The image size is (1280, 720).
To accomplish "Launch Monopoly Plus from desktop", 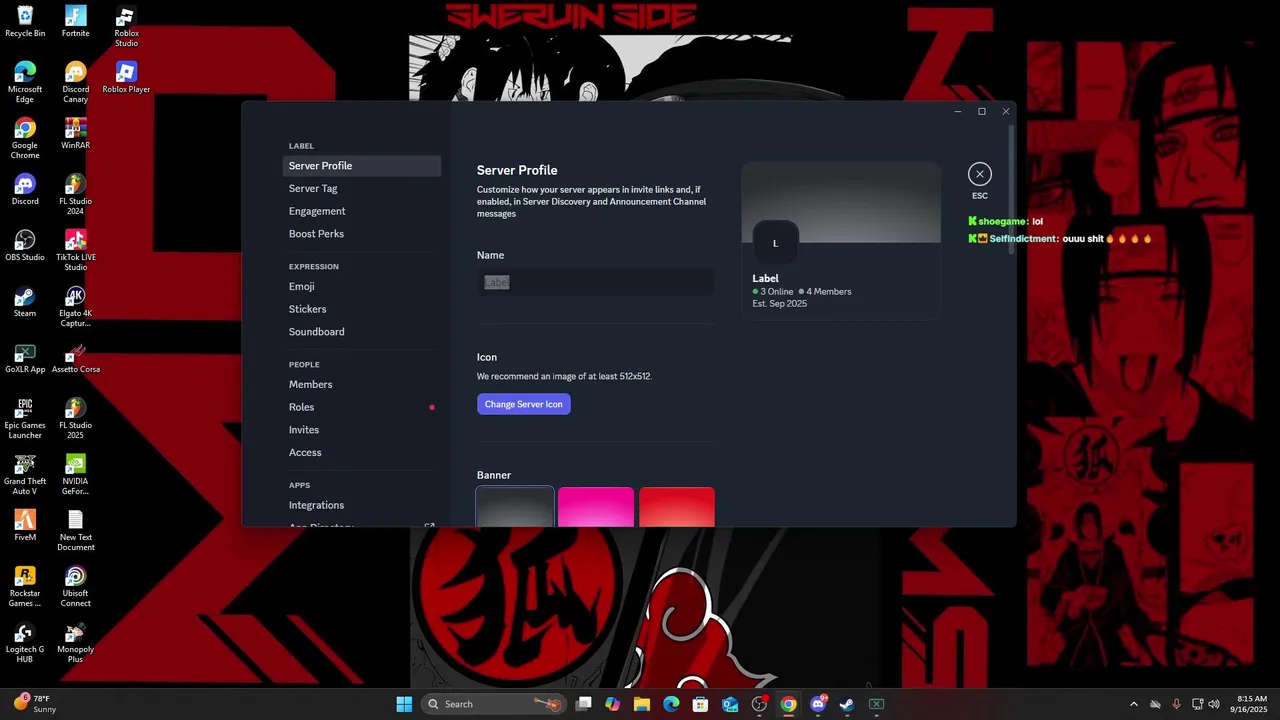I will coord(75,642).
